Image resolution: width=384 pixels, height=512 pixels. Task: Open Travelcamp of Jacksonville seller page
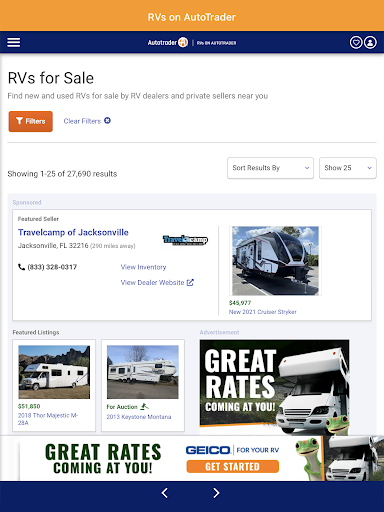[x=73, y=232]
